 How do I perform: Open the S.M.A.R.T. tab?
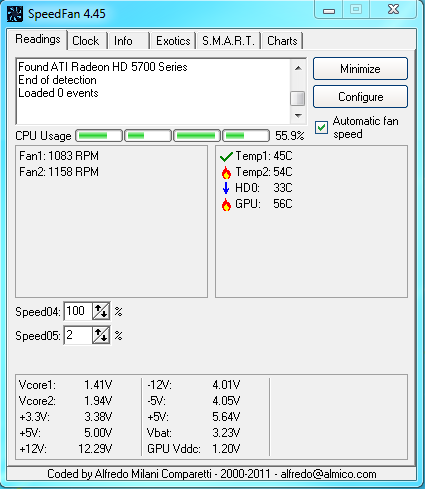pos(228,41)
